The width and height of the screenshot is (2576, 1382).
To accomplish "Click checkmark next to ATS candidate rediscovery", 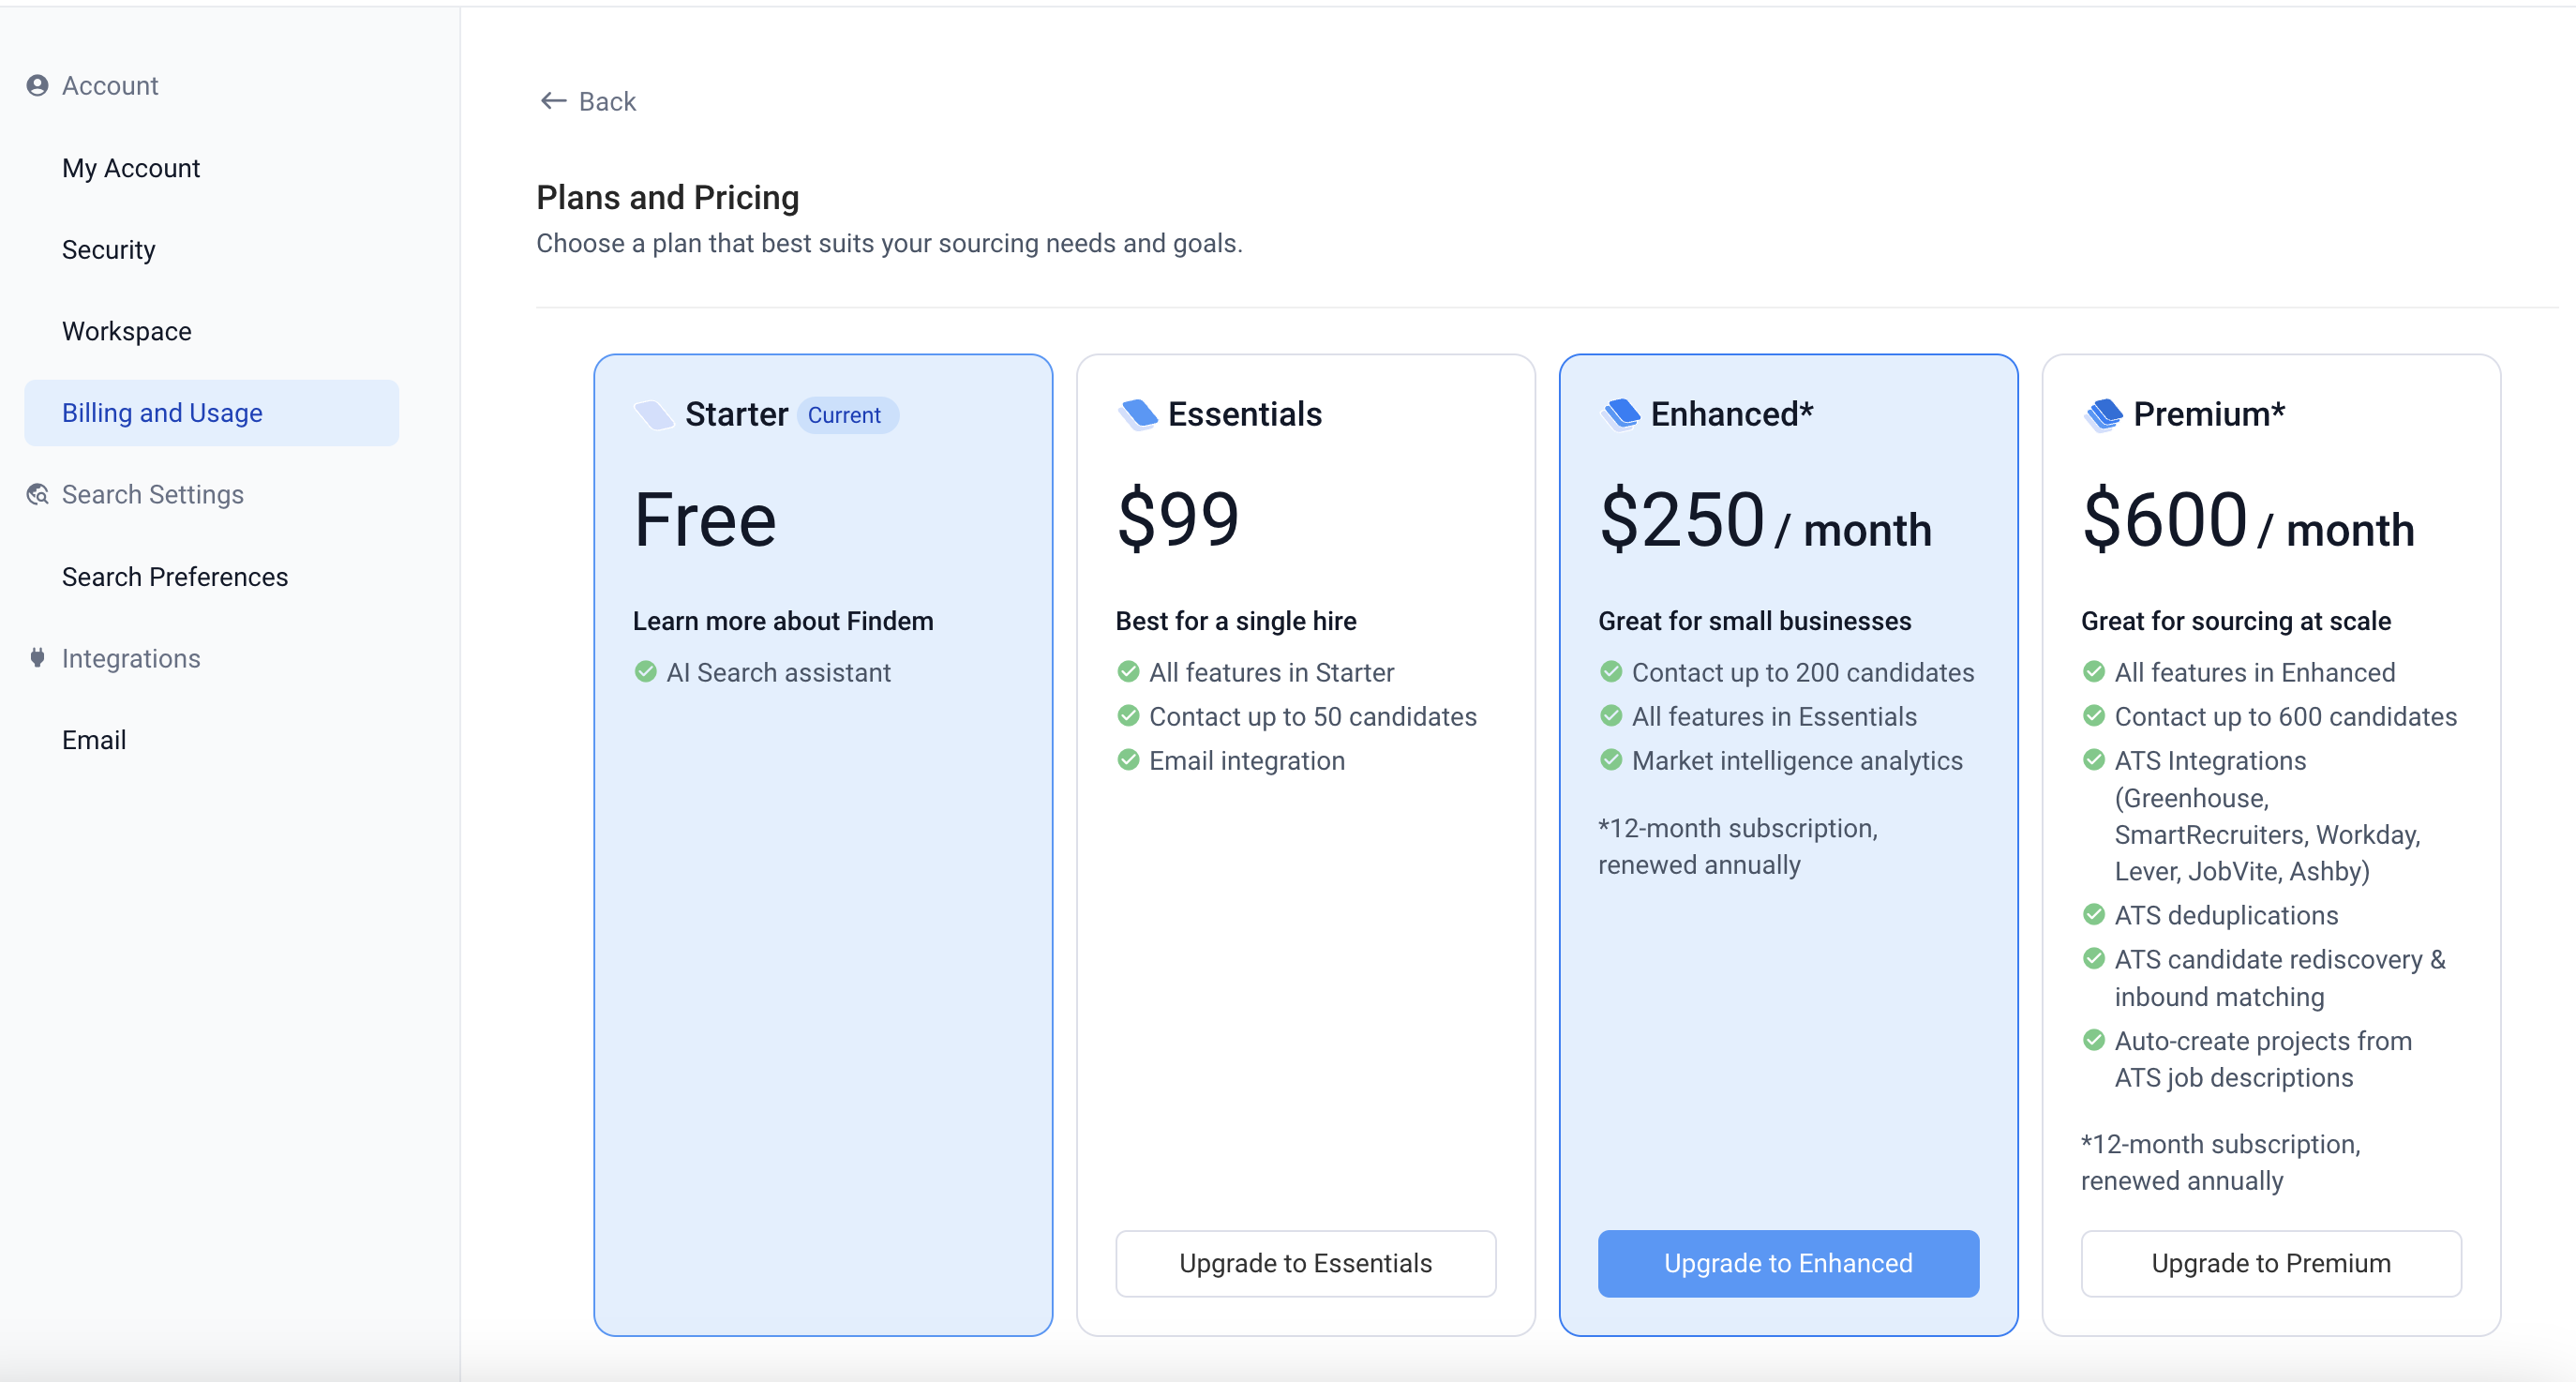I will pyautogui.click(x=2094, y=959).
